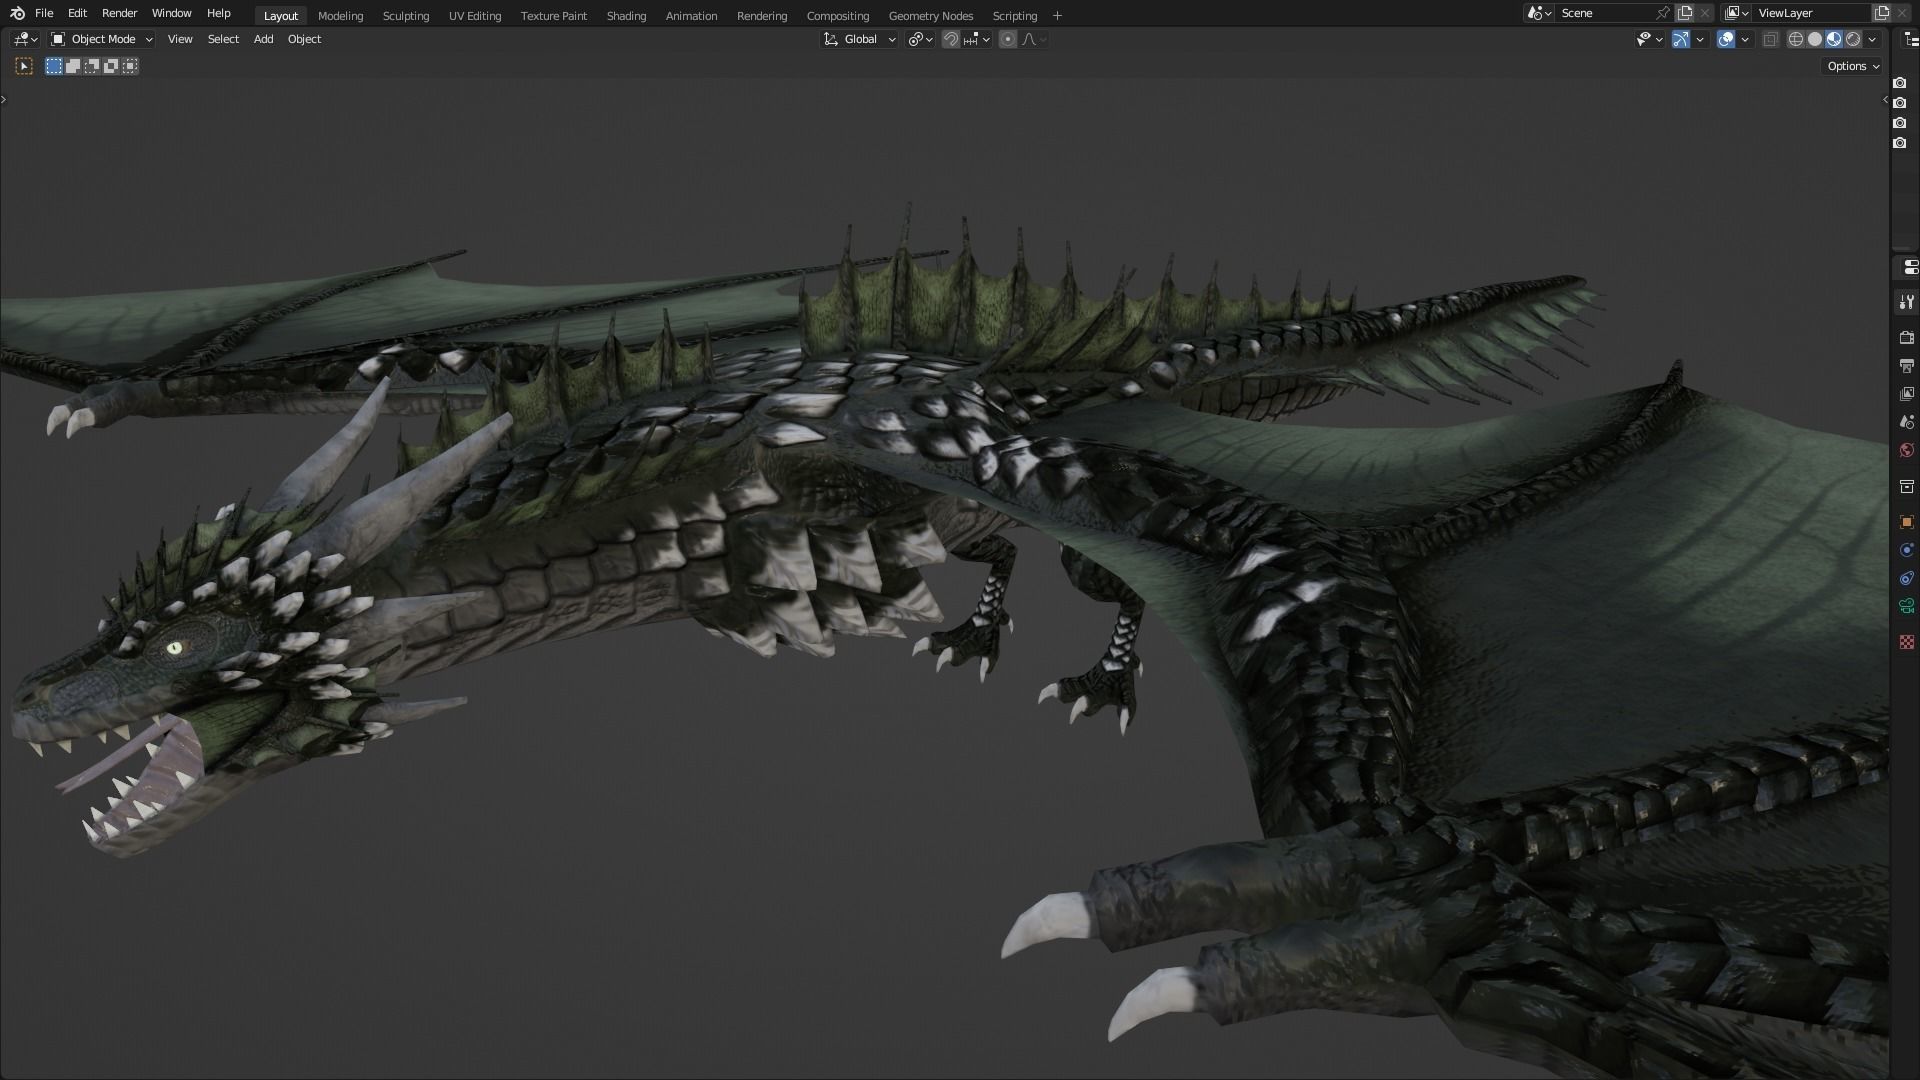Switch to the Modeling workspace tab
The height and width of the screenshot is (1080, 1920).
coord(340,16)
